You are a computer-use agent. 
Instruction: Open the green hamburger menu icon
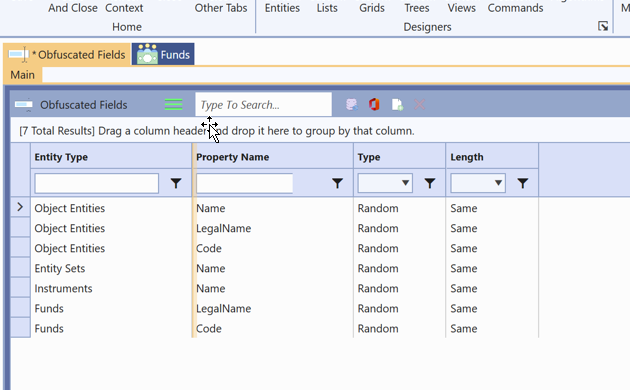coord(174,105)
